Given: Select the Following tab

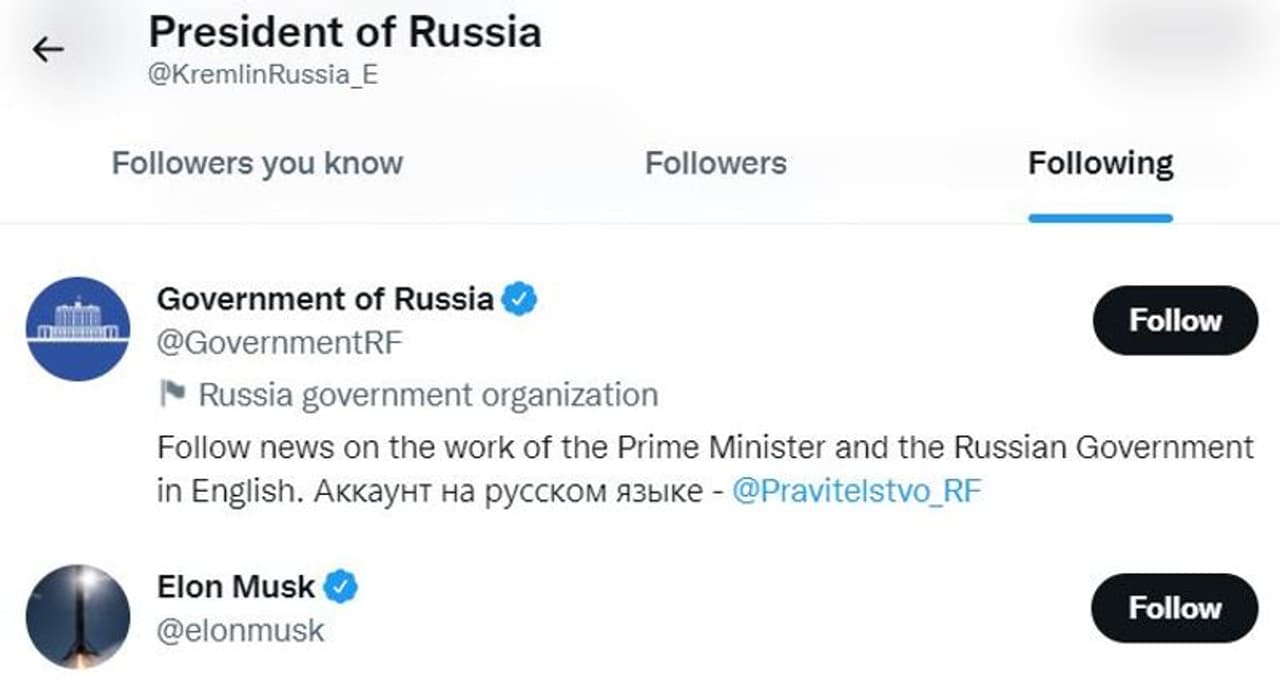Looking at the screenshot, I should [x=1100, y=163].
